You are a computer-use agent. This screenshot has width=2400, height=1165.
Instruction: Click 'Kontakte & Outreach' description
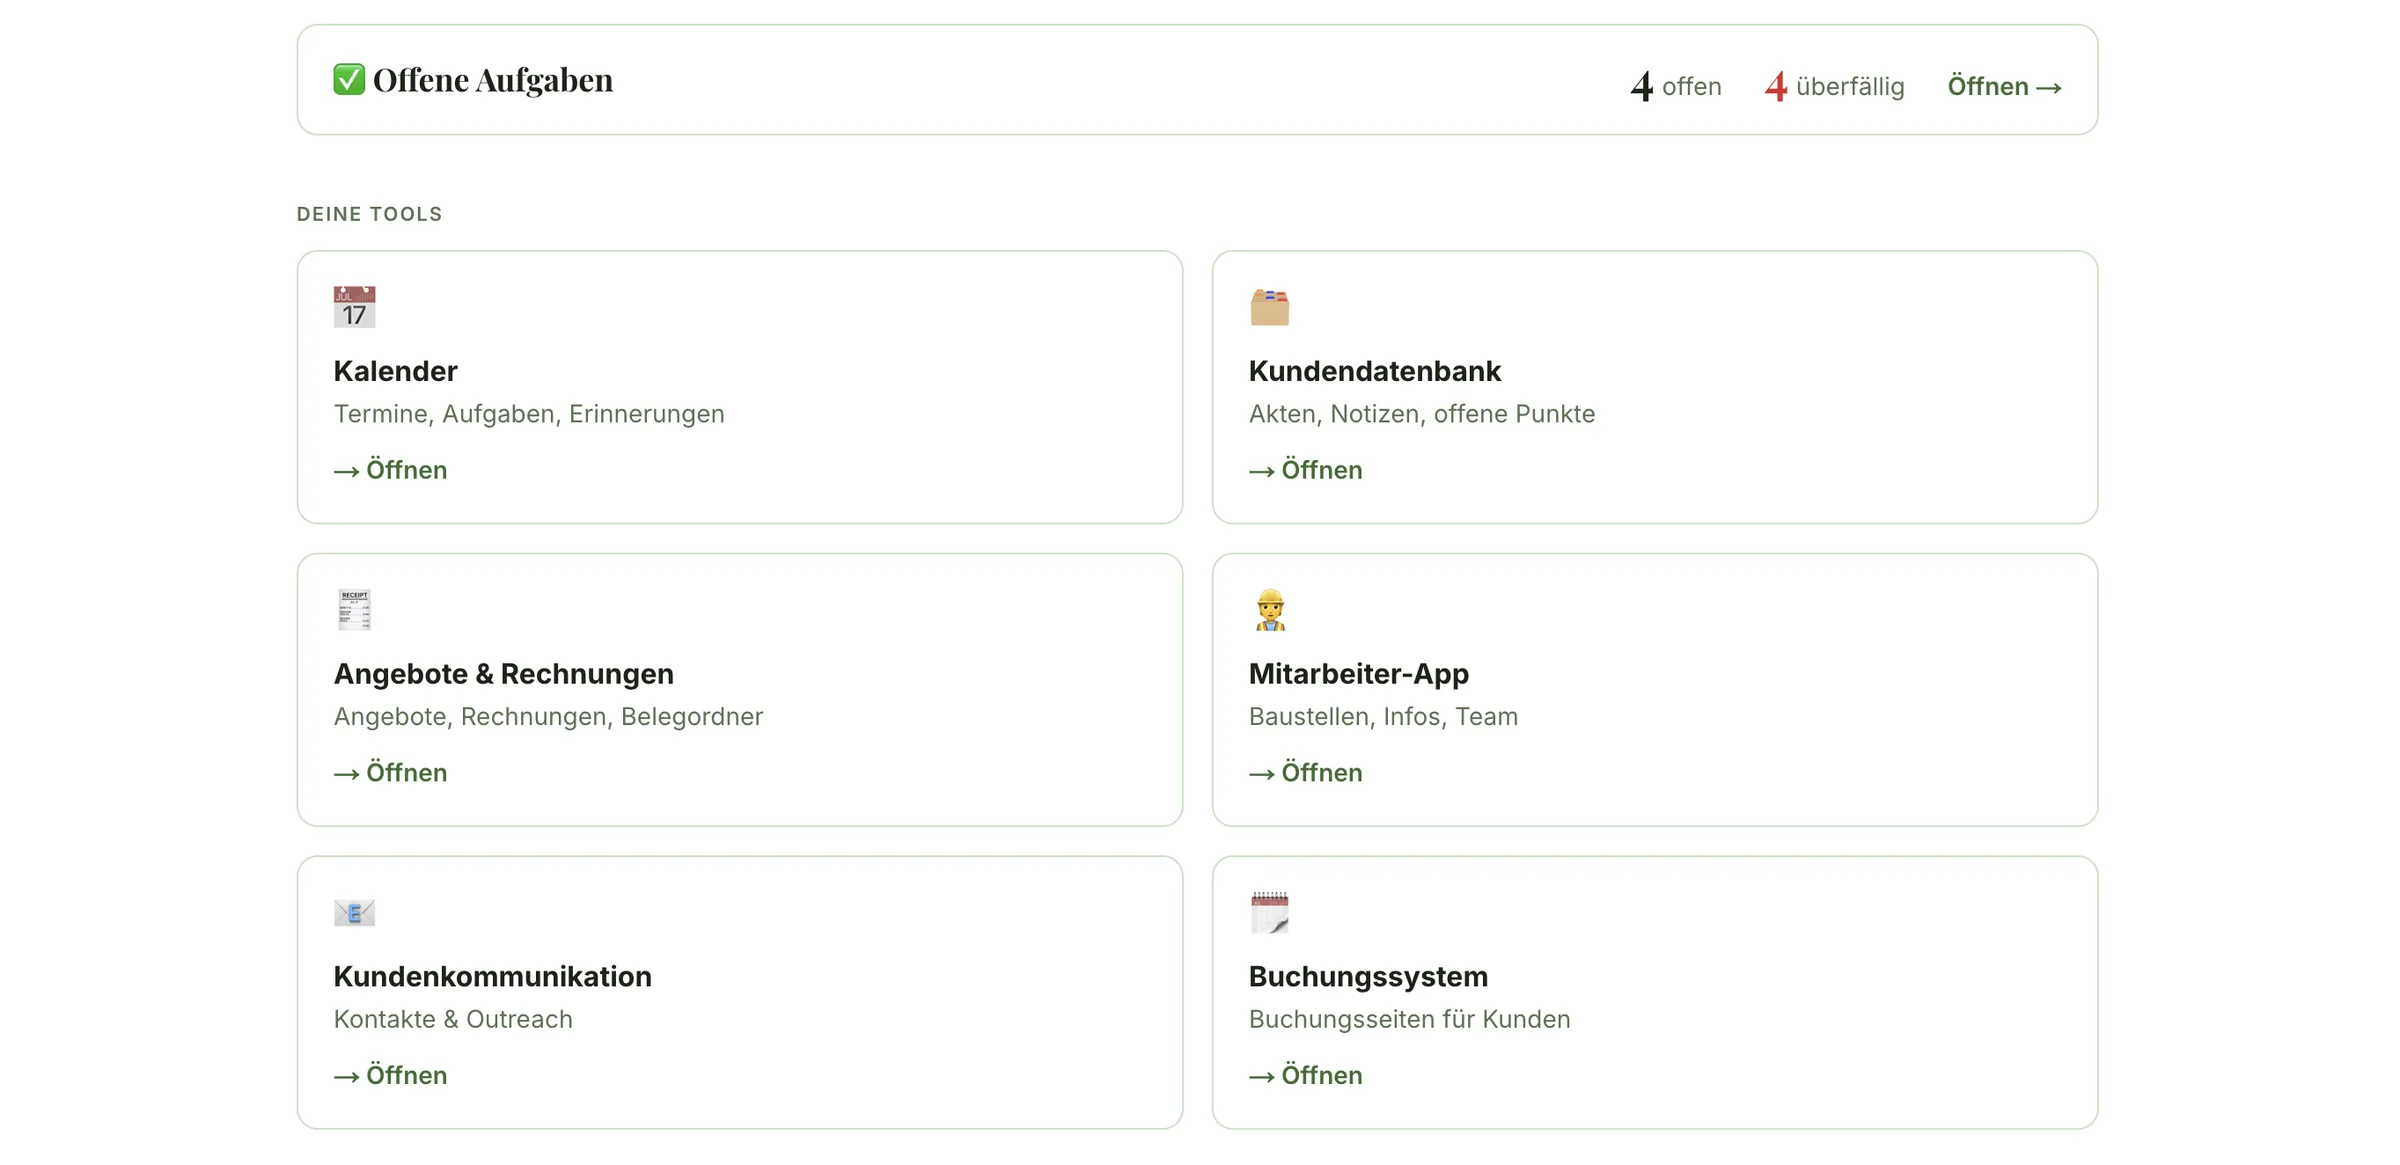(453, 1020)
